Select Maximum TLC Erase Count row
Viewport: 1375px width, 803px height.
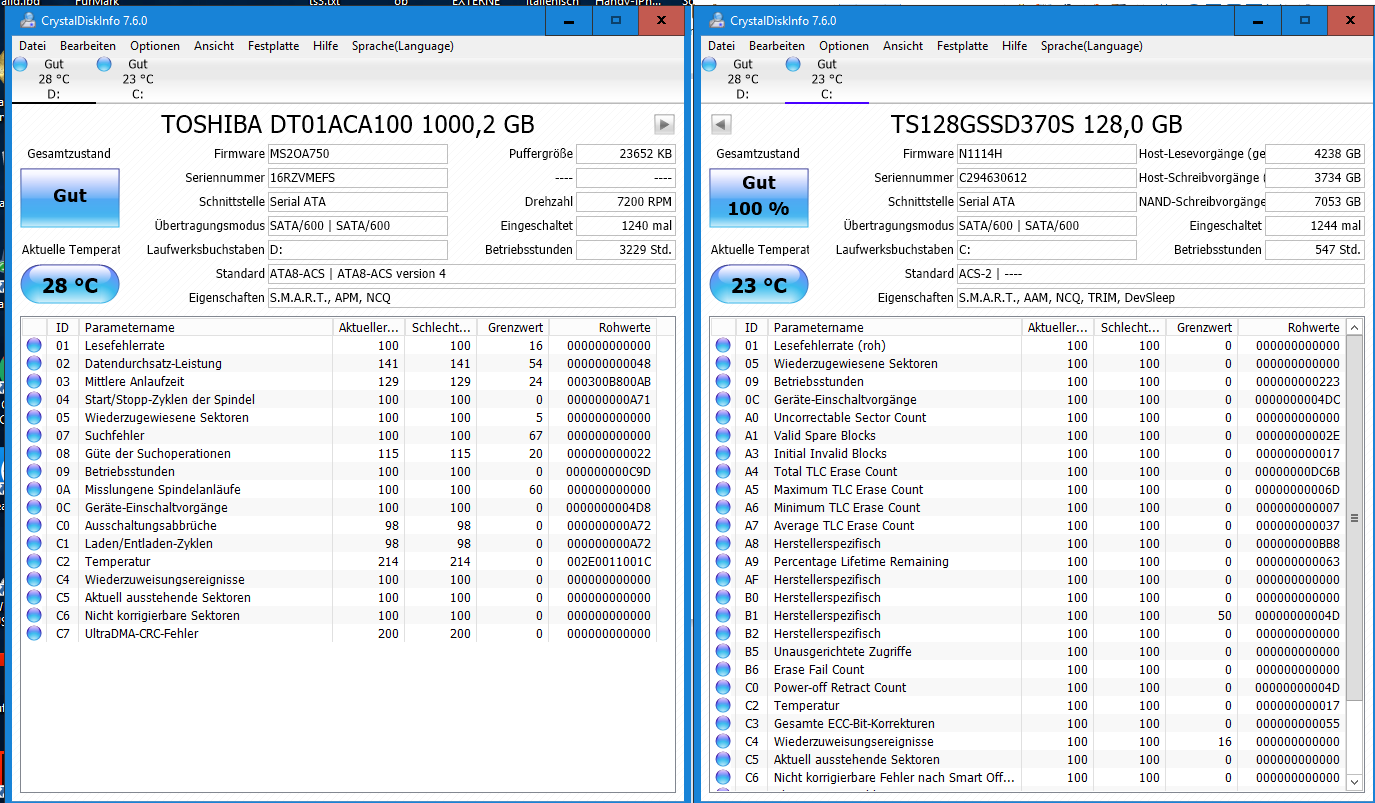click(x=1028, y=489)
